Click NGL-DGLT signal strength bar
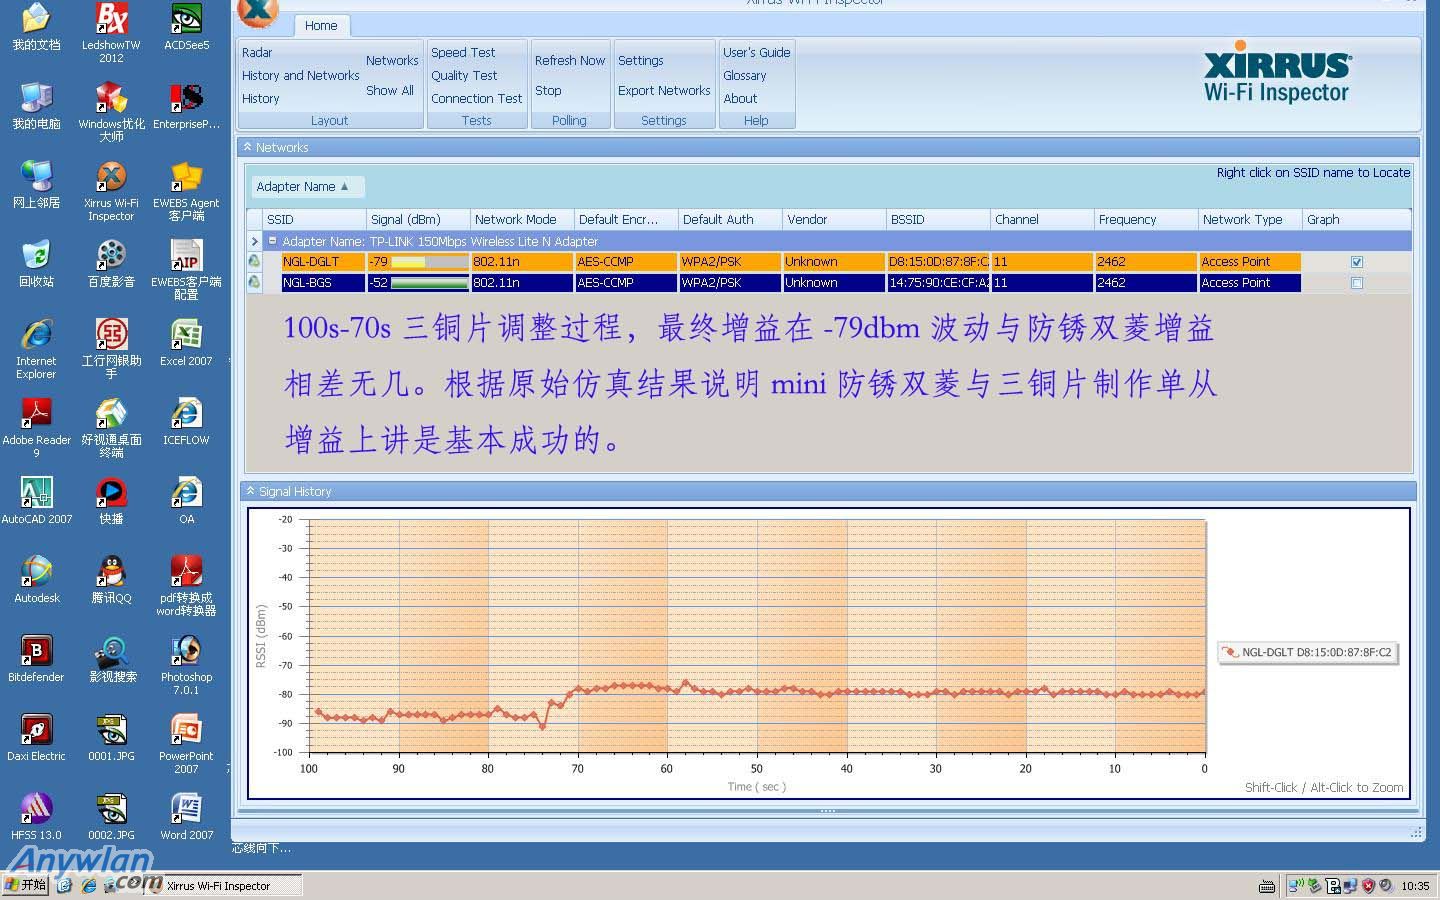The width and height of the screenshot is (1440, 900). [429, 262]
